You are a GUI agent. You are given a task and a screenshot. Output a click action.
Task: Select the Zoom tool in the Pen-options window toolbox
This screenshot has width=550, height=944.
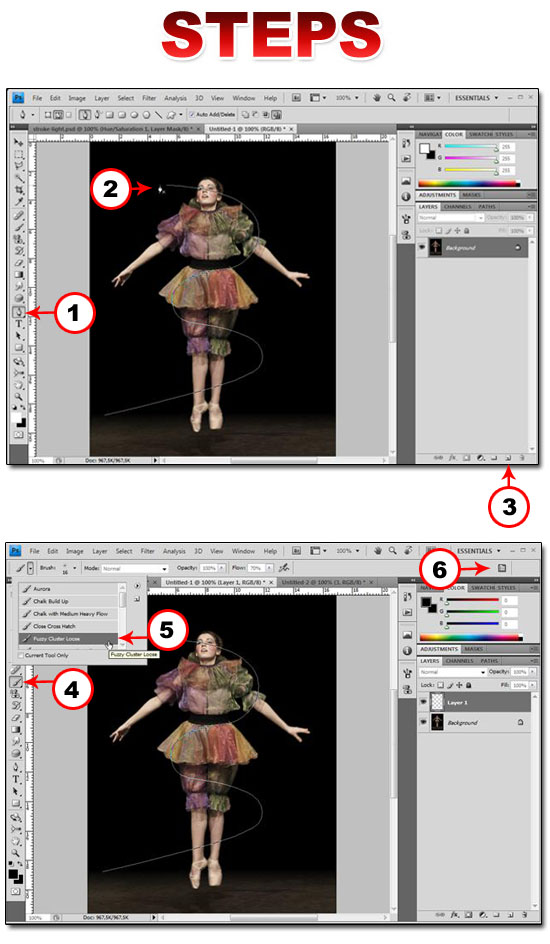(x=19, y=397)
